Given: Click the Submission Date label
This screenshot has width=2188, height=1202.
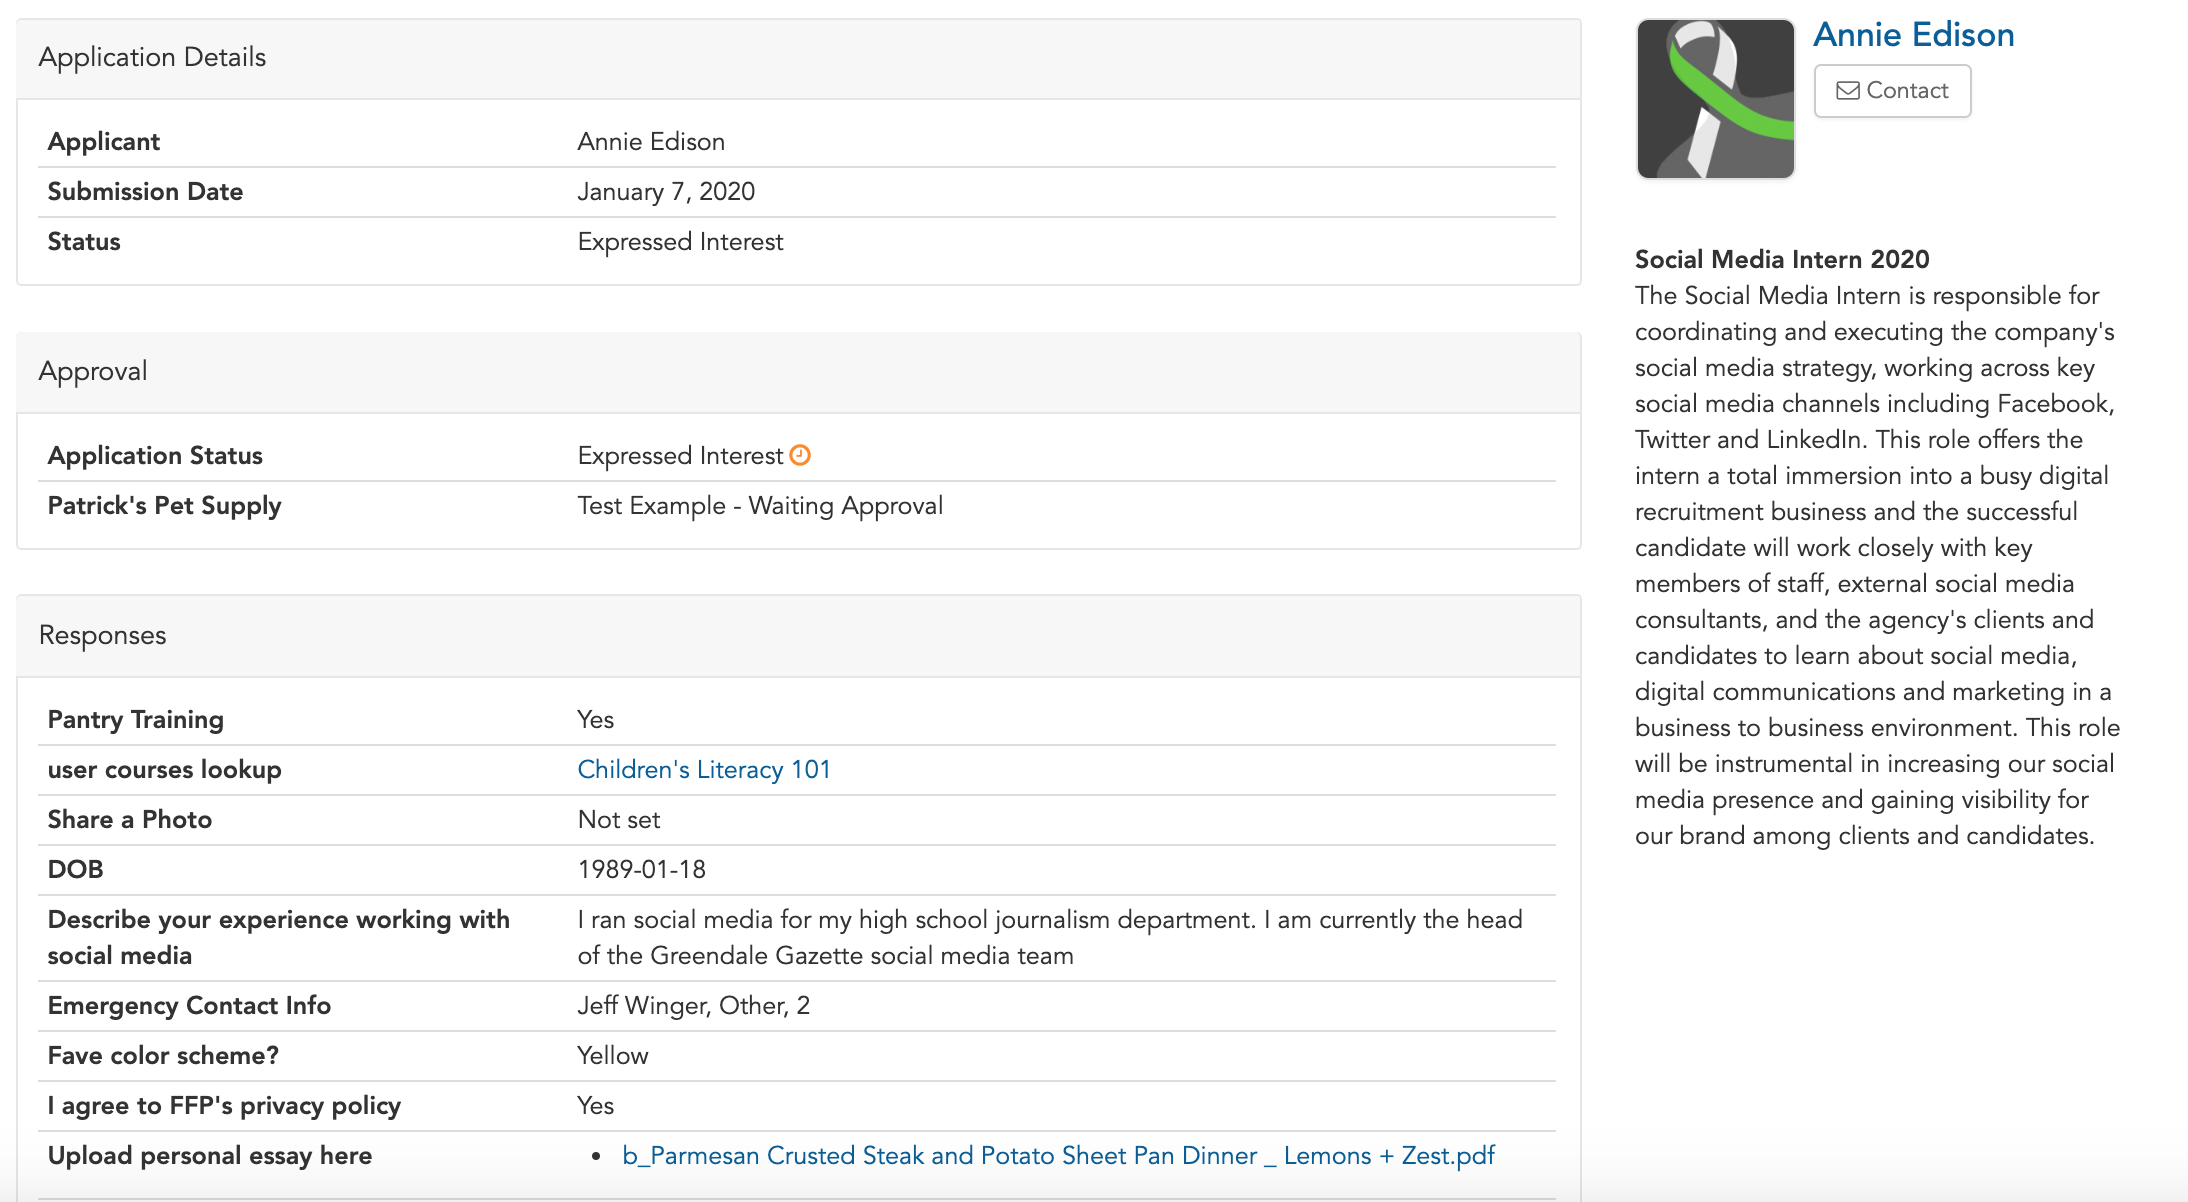Looking at the screenshot, I should (x=145, y=191).
